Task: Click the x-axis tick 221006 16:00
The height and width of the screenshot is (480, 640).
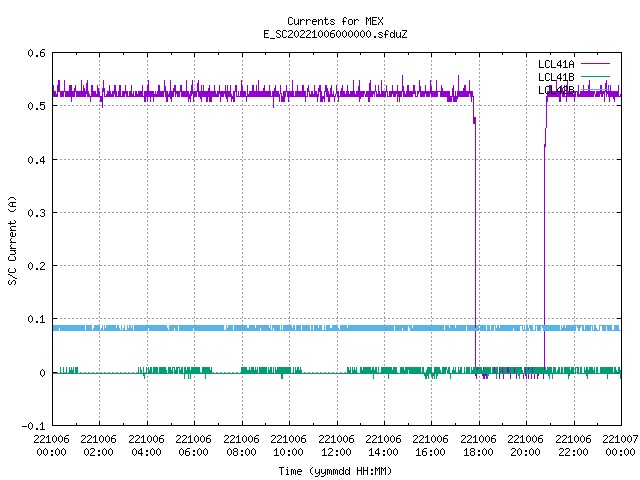Action: (x=431, y=445)
